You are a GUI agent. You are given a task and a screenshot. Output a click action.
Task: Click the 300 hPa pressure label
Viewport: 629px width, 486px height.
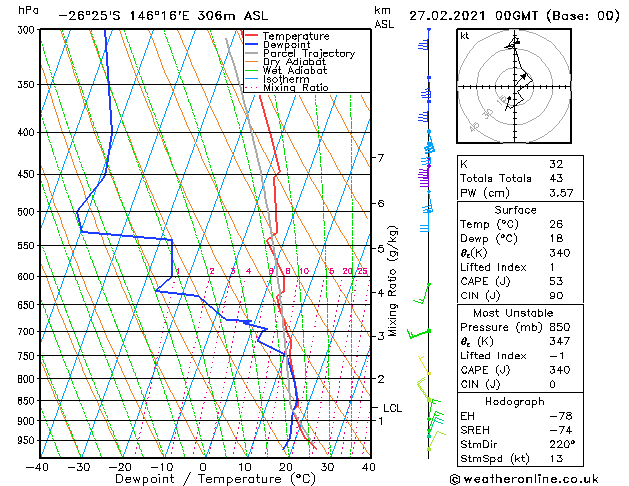pos(28,30)
